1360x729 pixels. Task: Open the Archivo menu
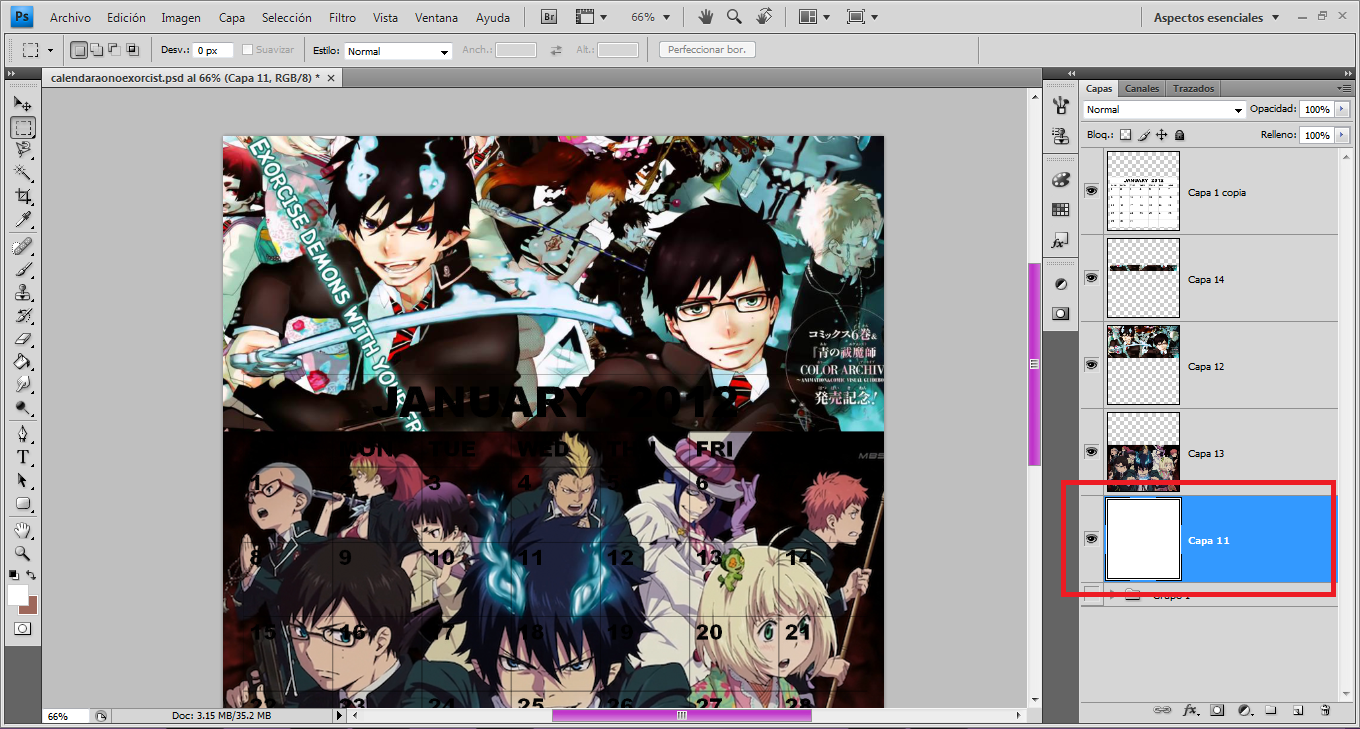click(x=70, y=18)
